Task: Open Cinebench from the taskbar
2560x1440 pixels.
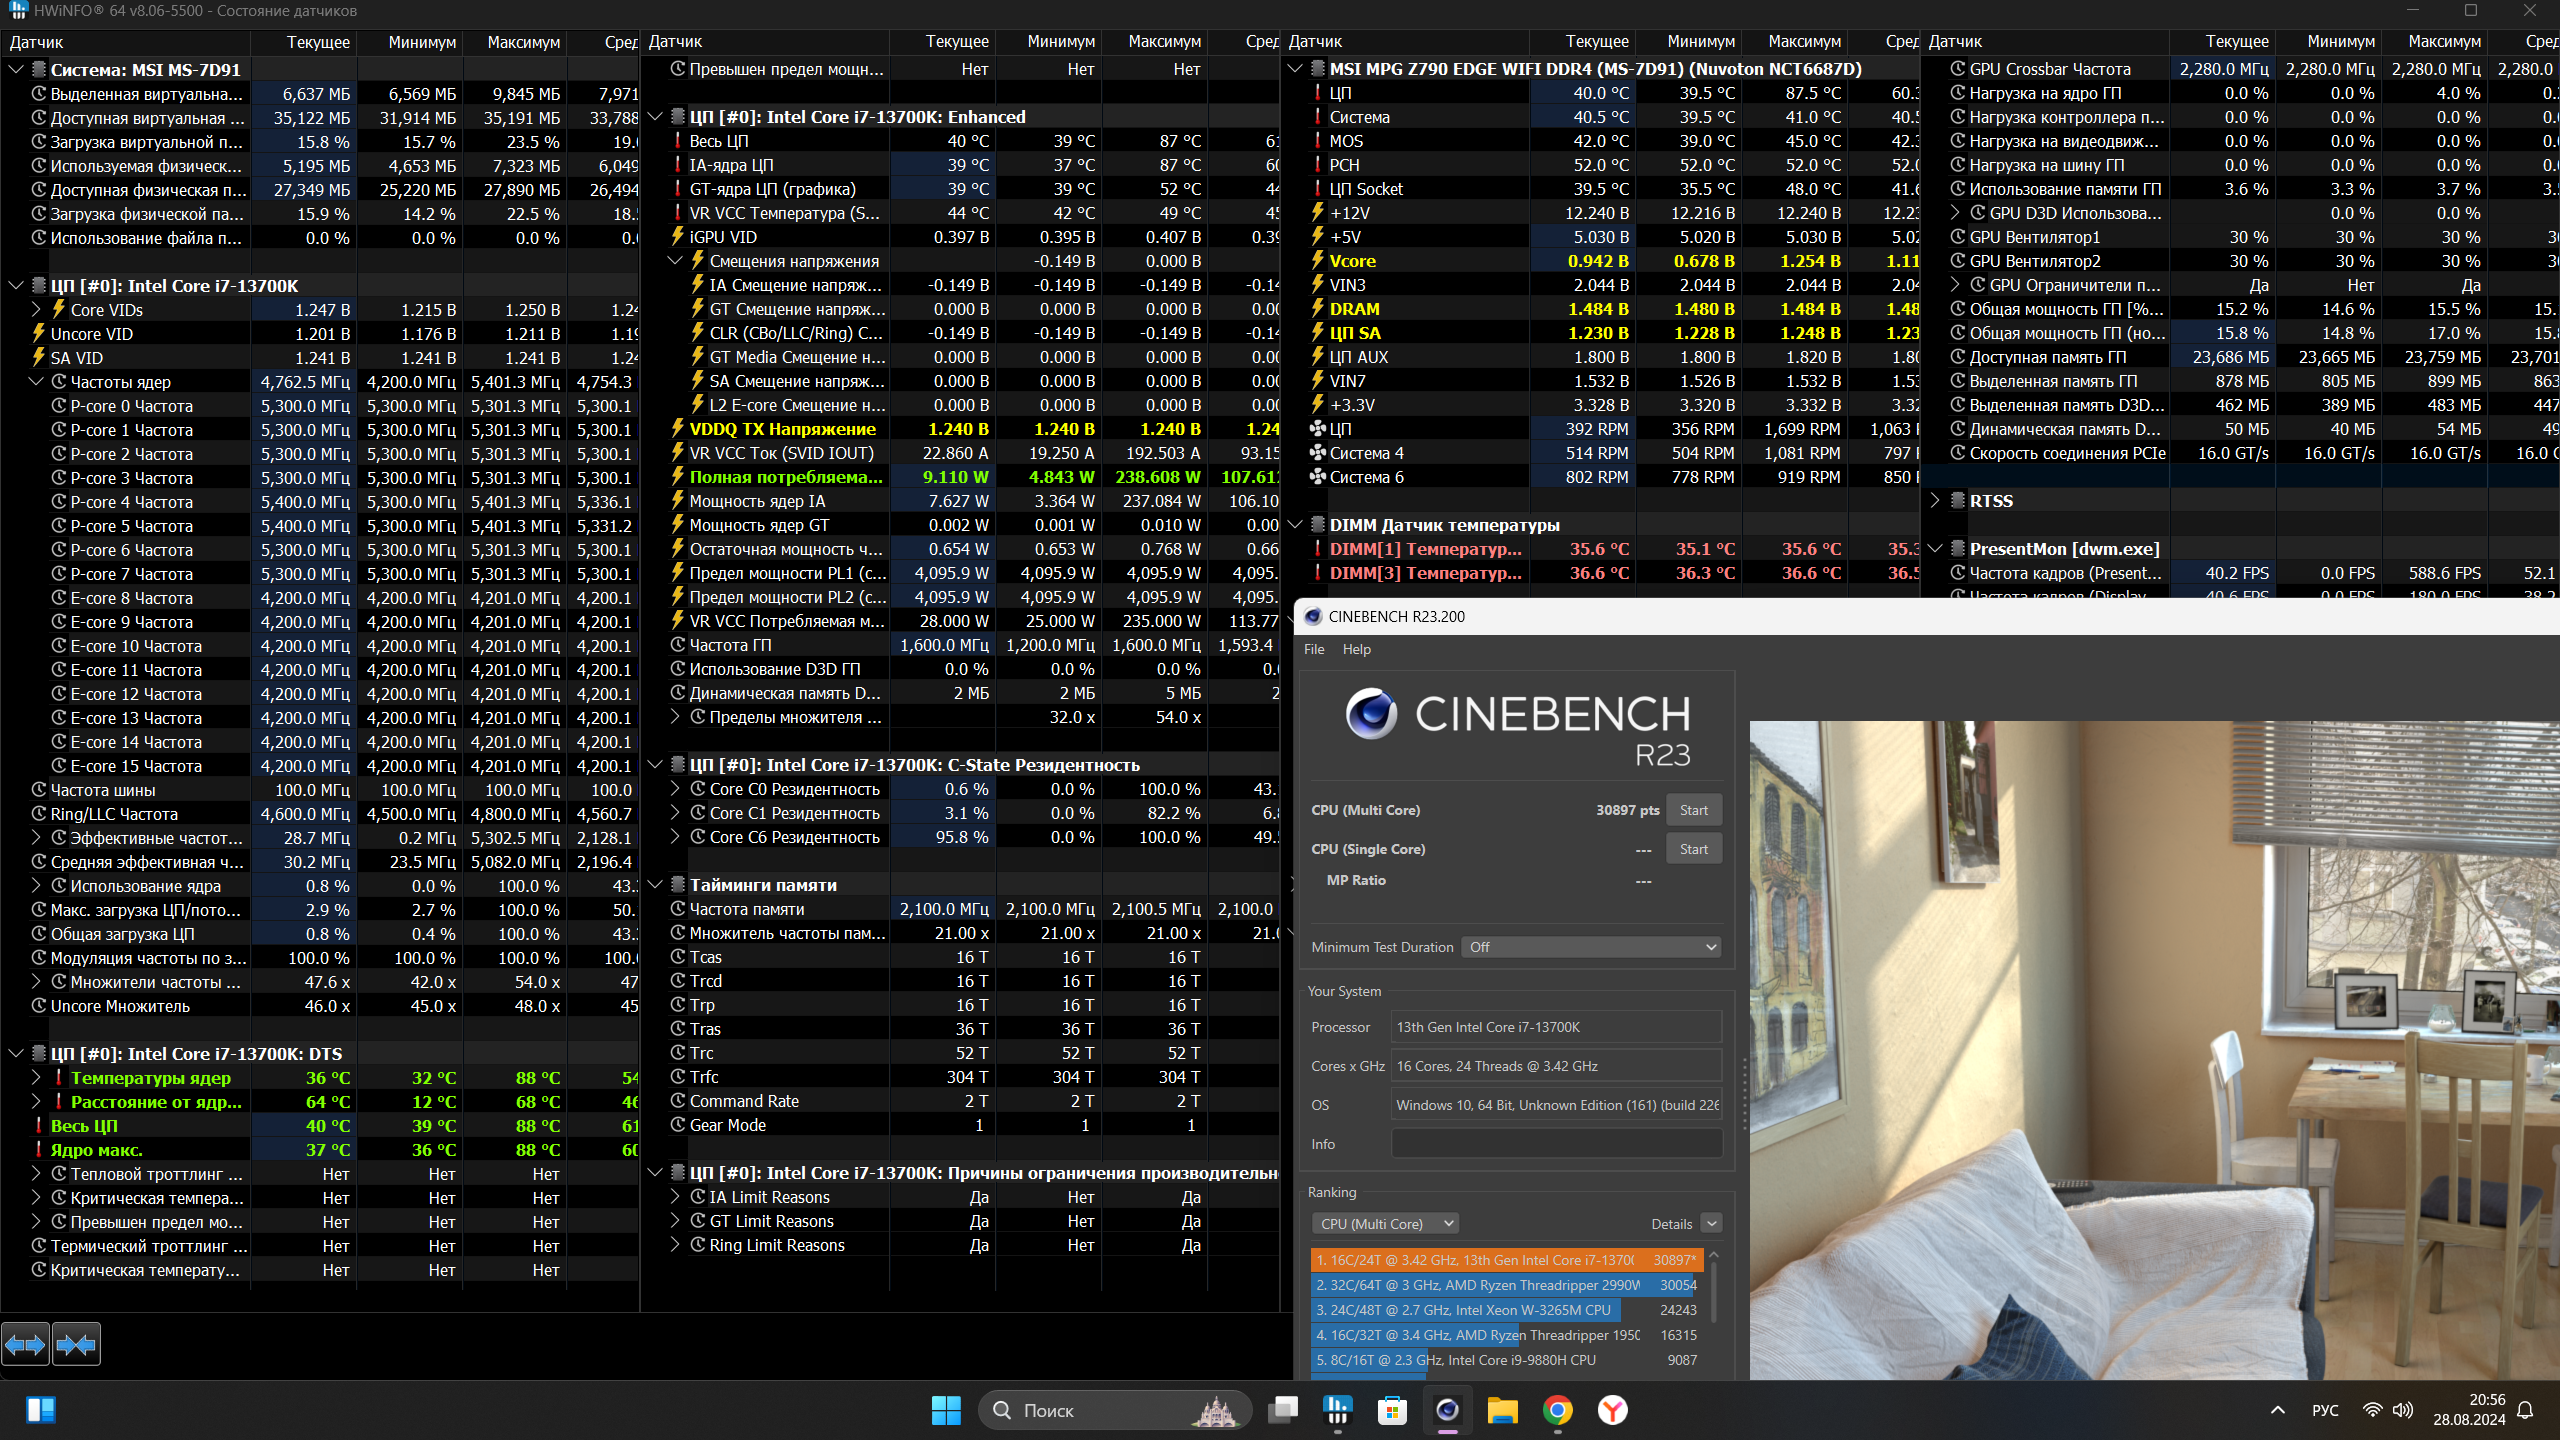Action: (x=1447, y=1410)
